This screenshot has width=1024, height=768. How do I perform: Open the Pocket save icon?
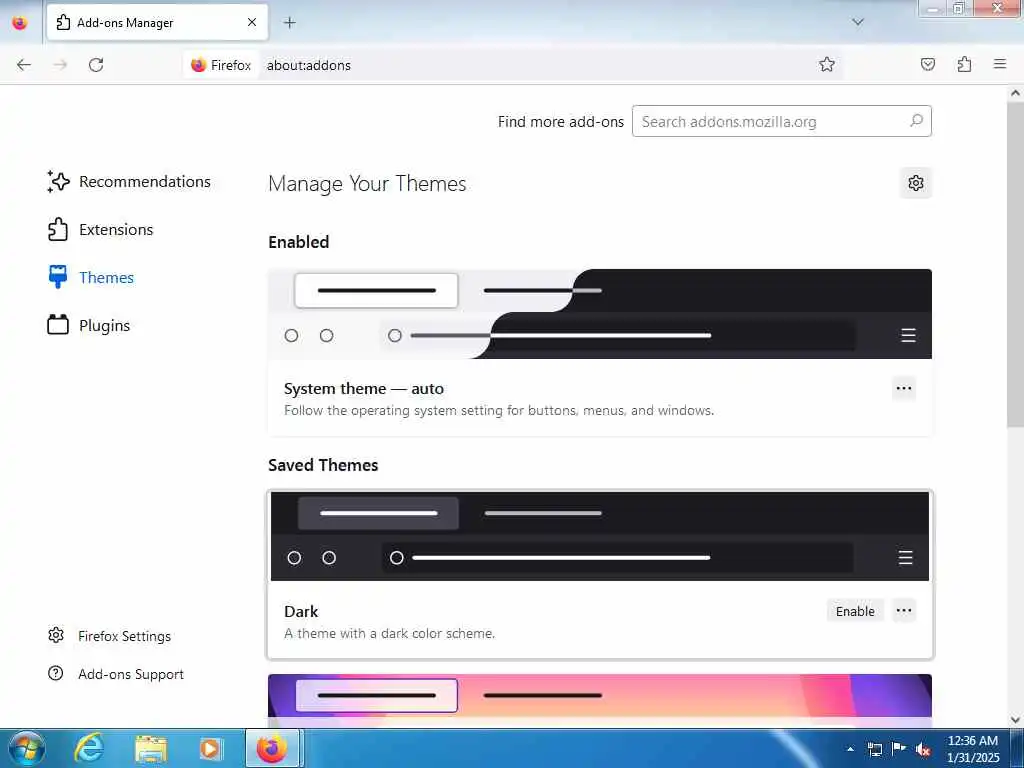[x=928, y=64]
